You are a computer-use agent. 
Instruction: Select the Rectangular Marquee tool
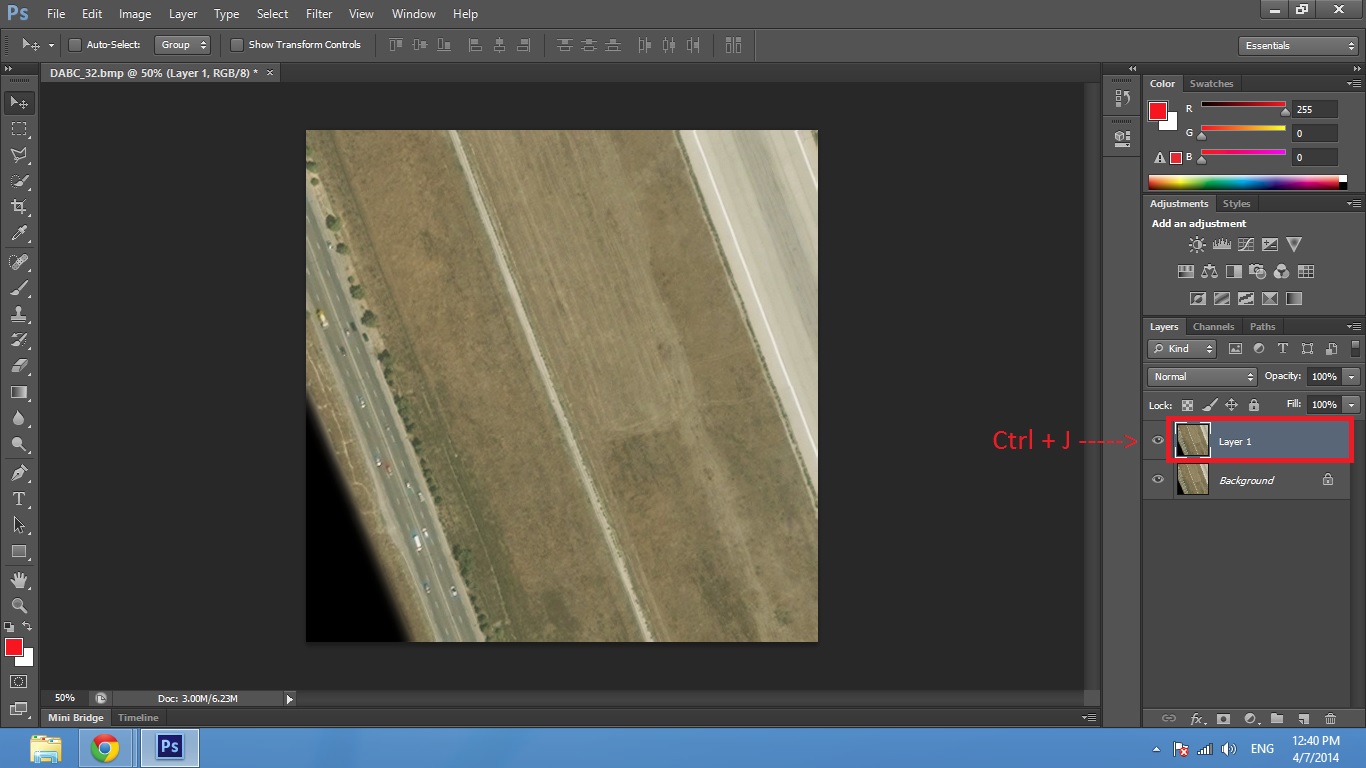pyautogui.click(x=19, y=129)
